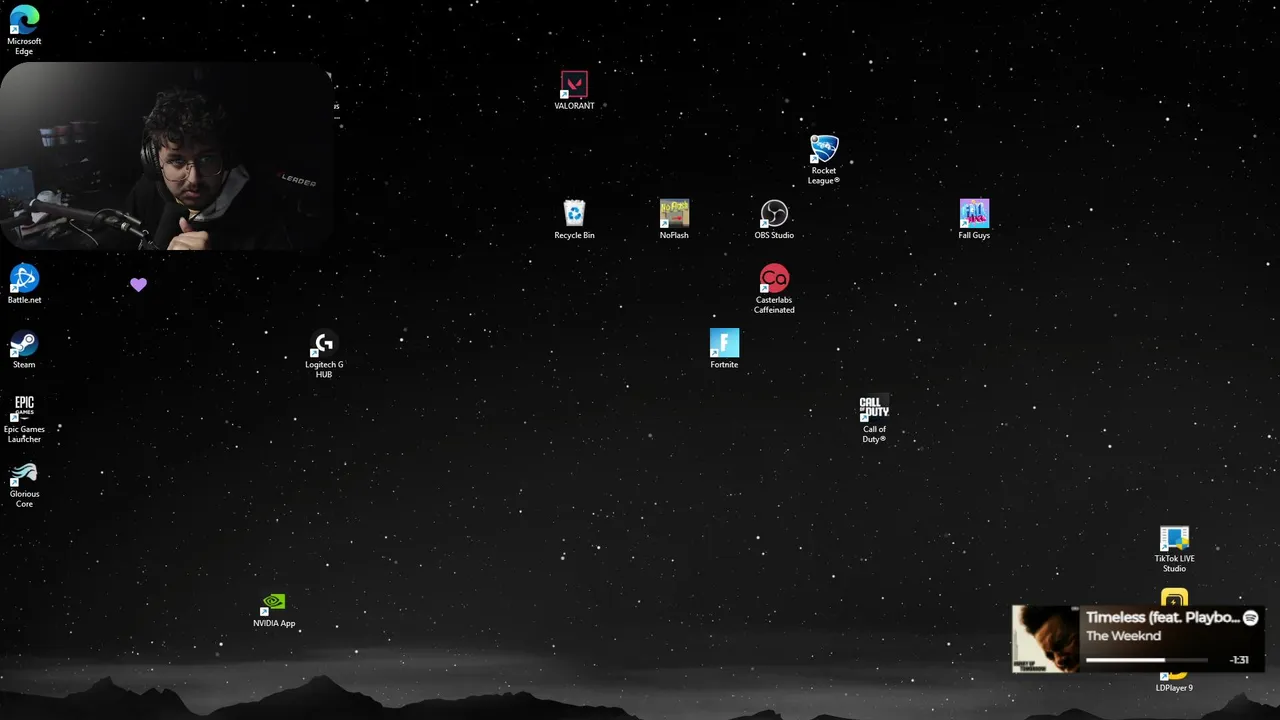Image resolution: width=1280 pixels, height=720 pixels.
Task: Click the Timeless song title text
Action: [1162, 618]
